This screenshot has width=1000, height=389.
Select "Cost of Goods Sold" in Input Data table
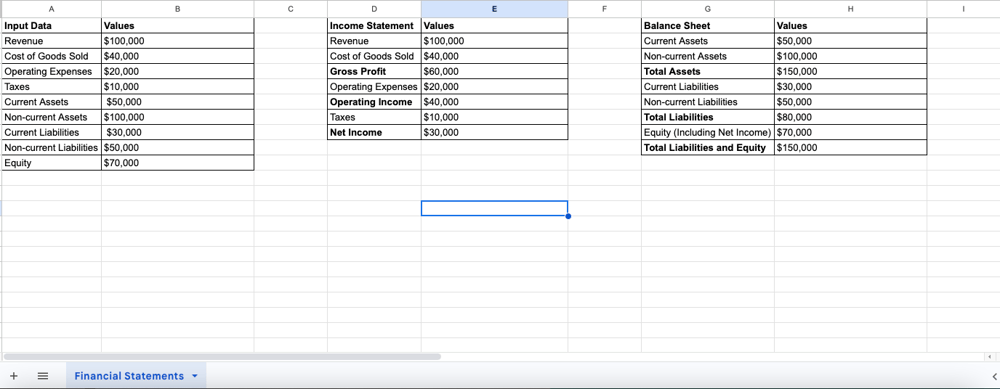click(51, 56)
